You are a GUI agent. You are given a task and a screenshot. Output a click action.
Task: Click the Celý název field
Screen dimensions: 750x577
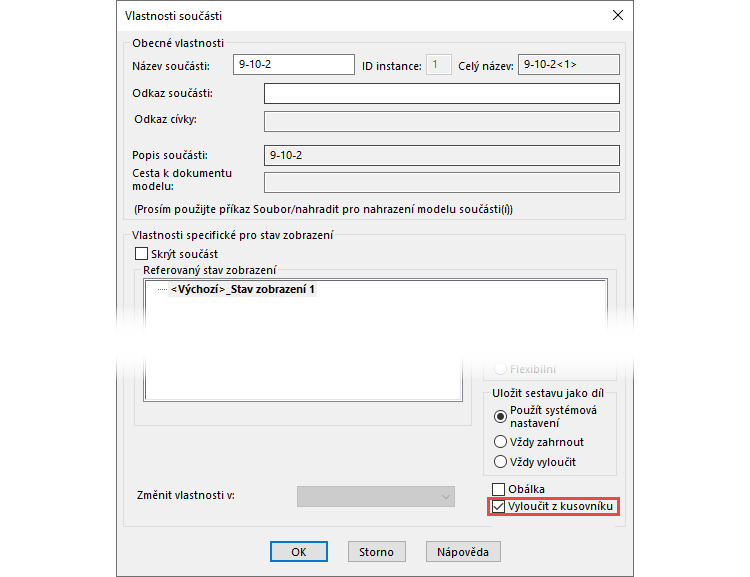point(568,66)
